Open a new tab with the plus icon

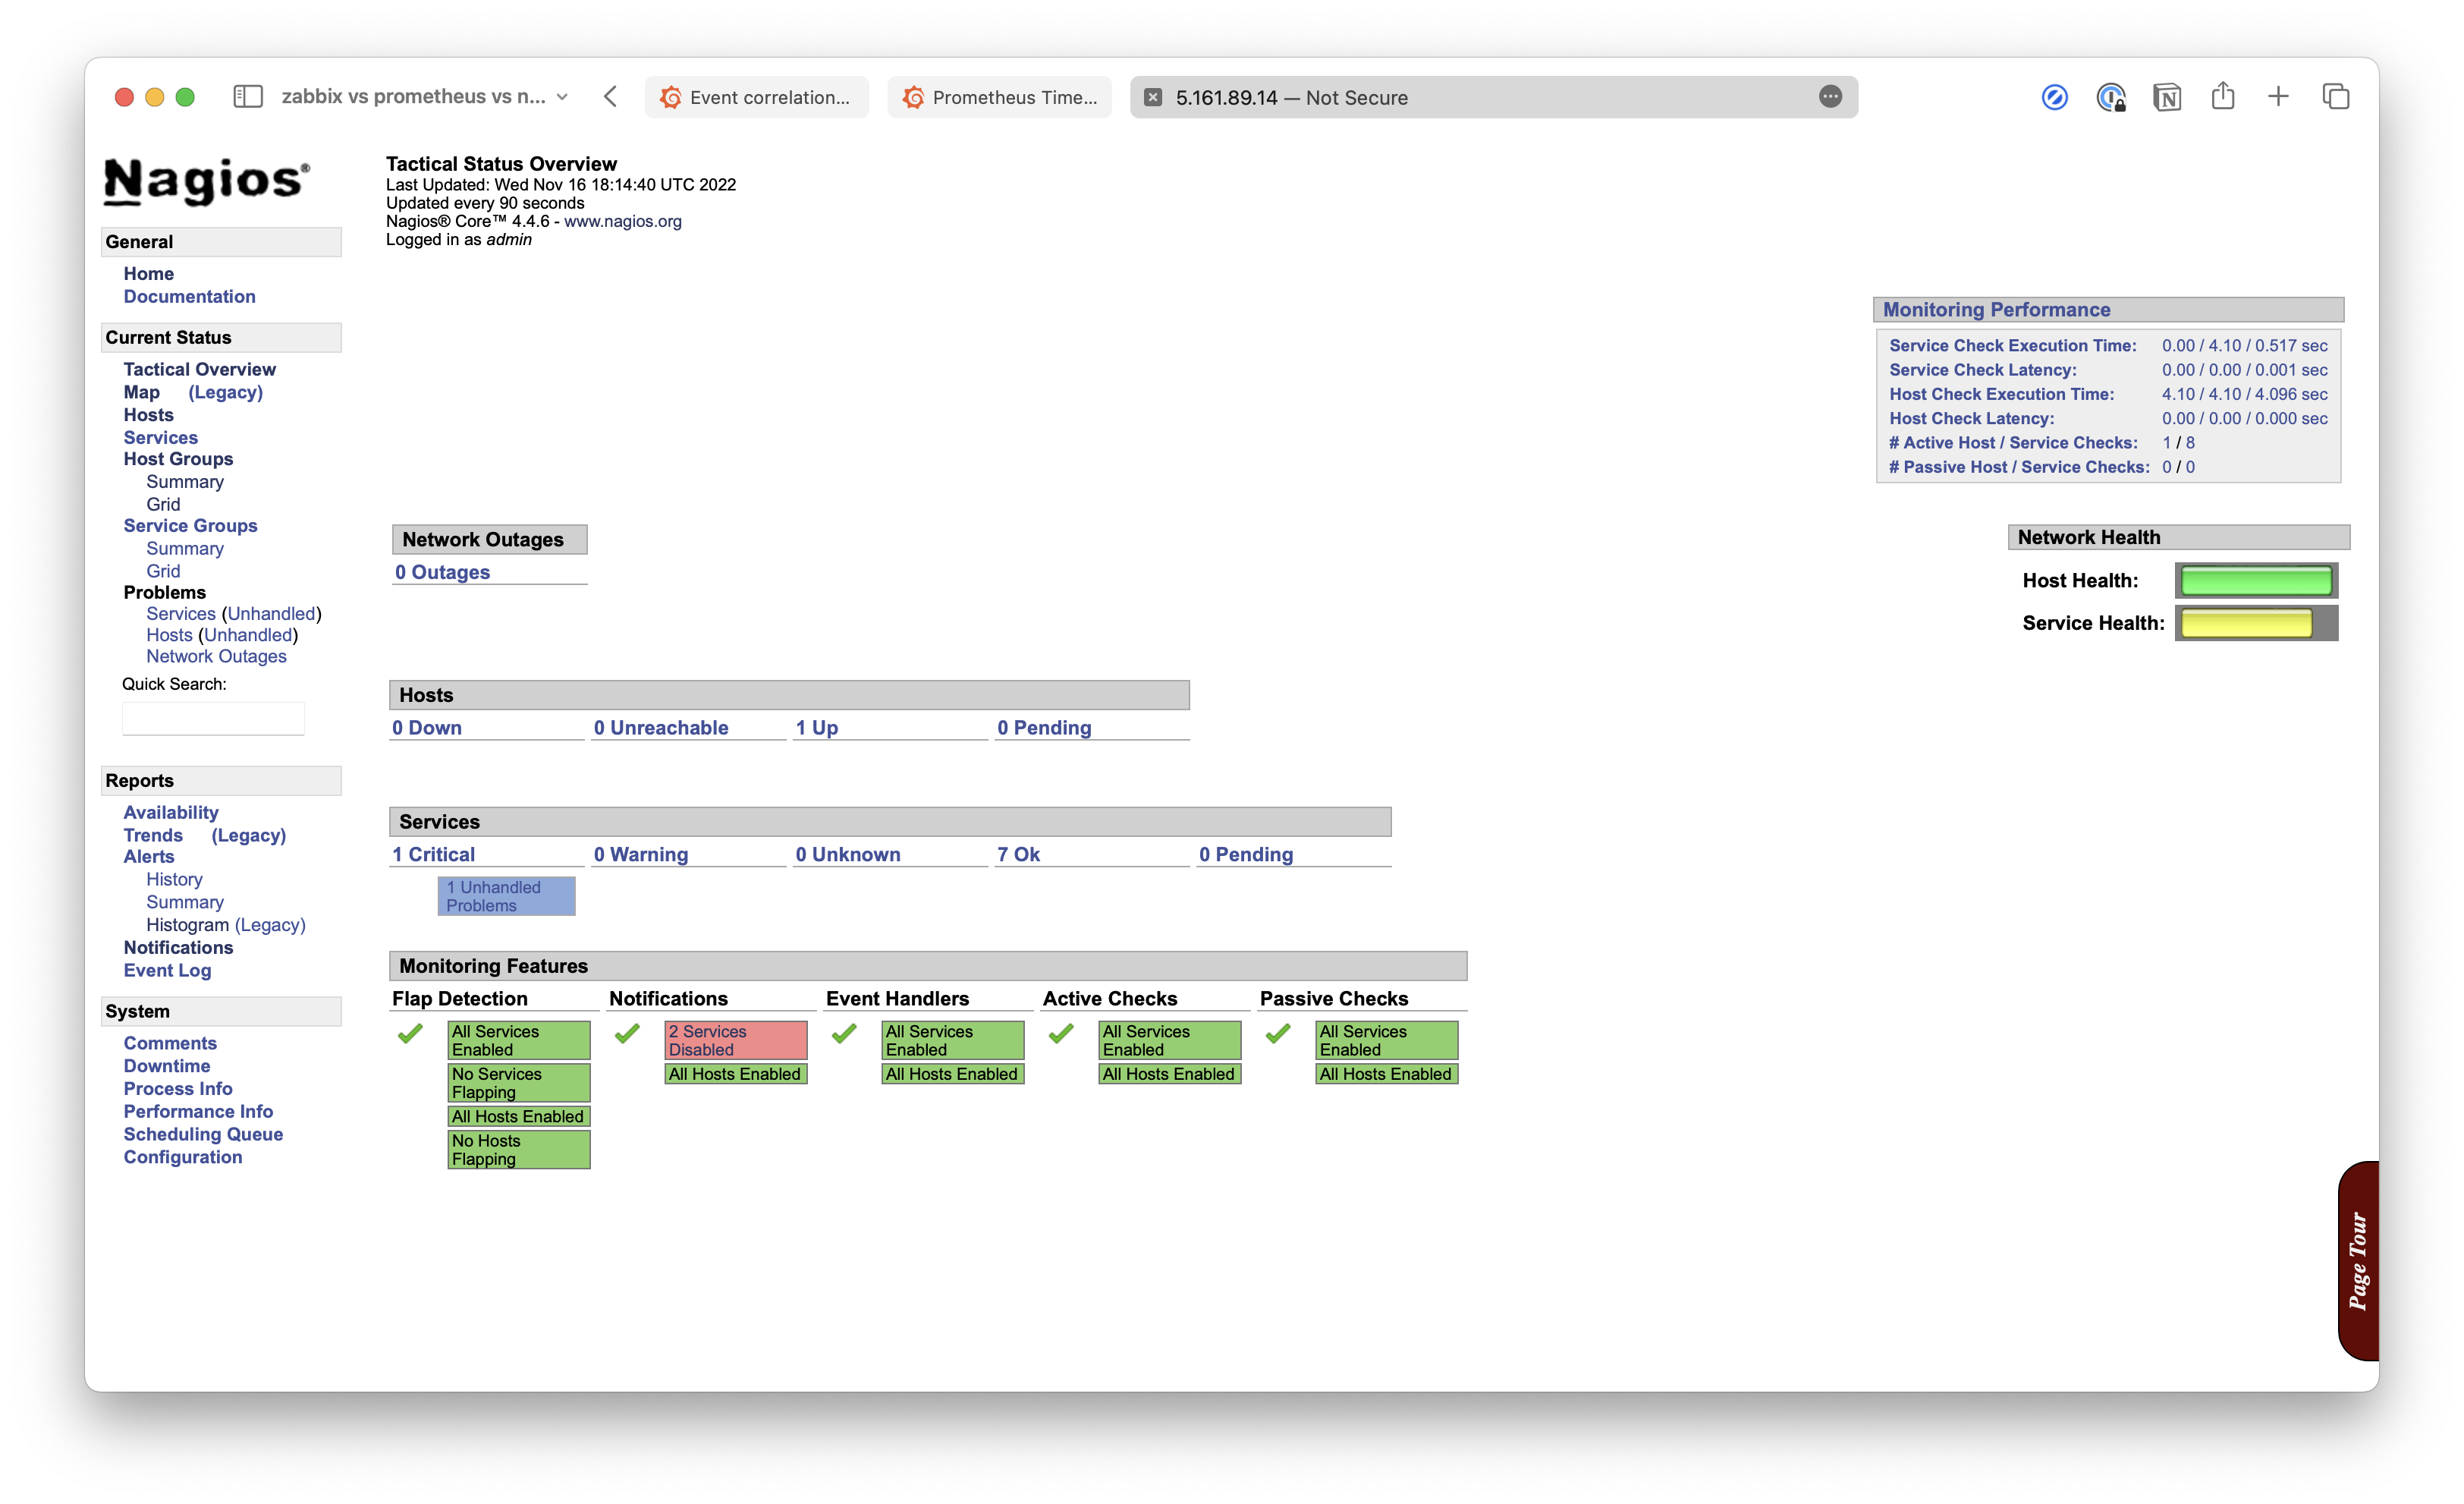2277,96
